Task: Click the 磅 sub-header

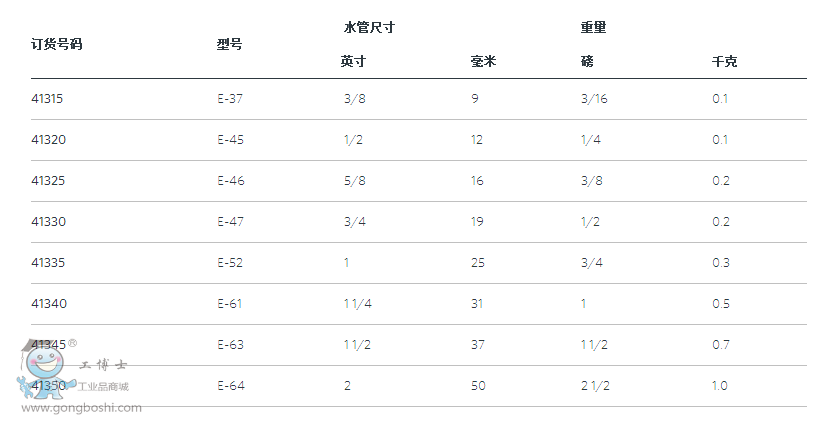Action: 587,62
